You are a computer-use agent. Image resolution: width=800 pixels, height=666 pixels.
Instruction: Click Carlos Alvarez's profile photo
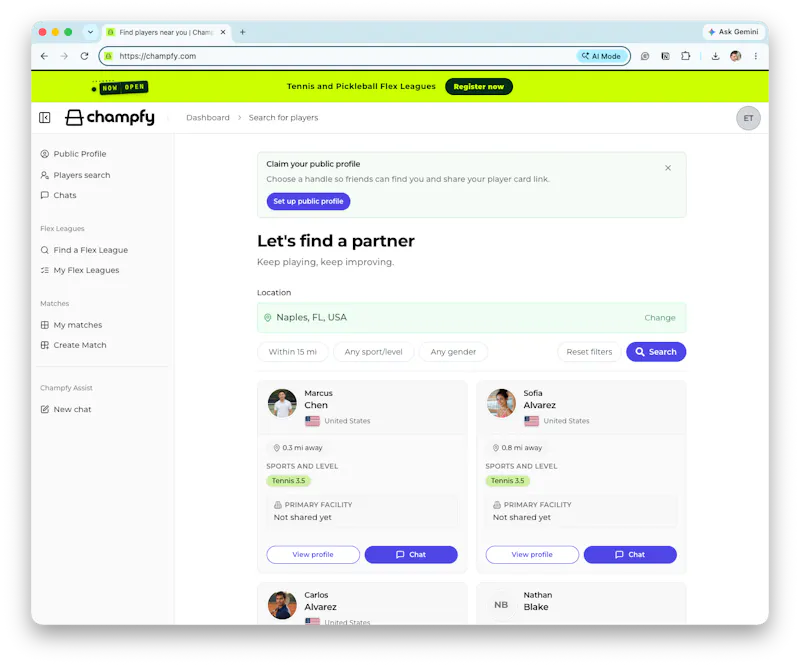(282, 605)
